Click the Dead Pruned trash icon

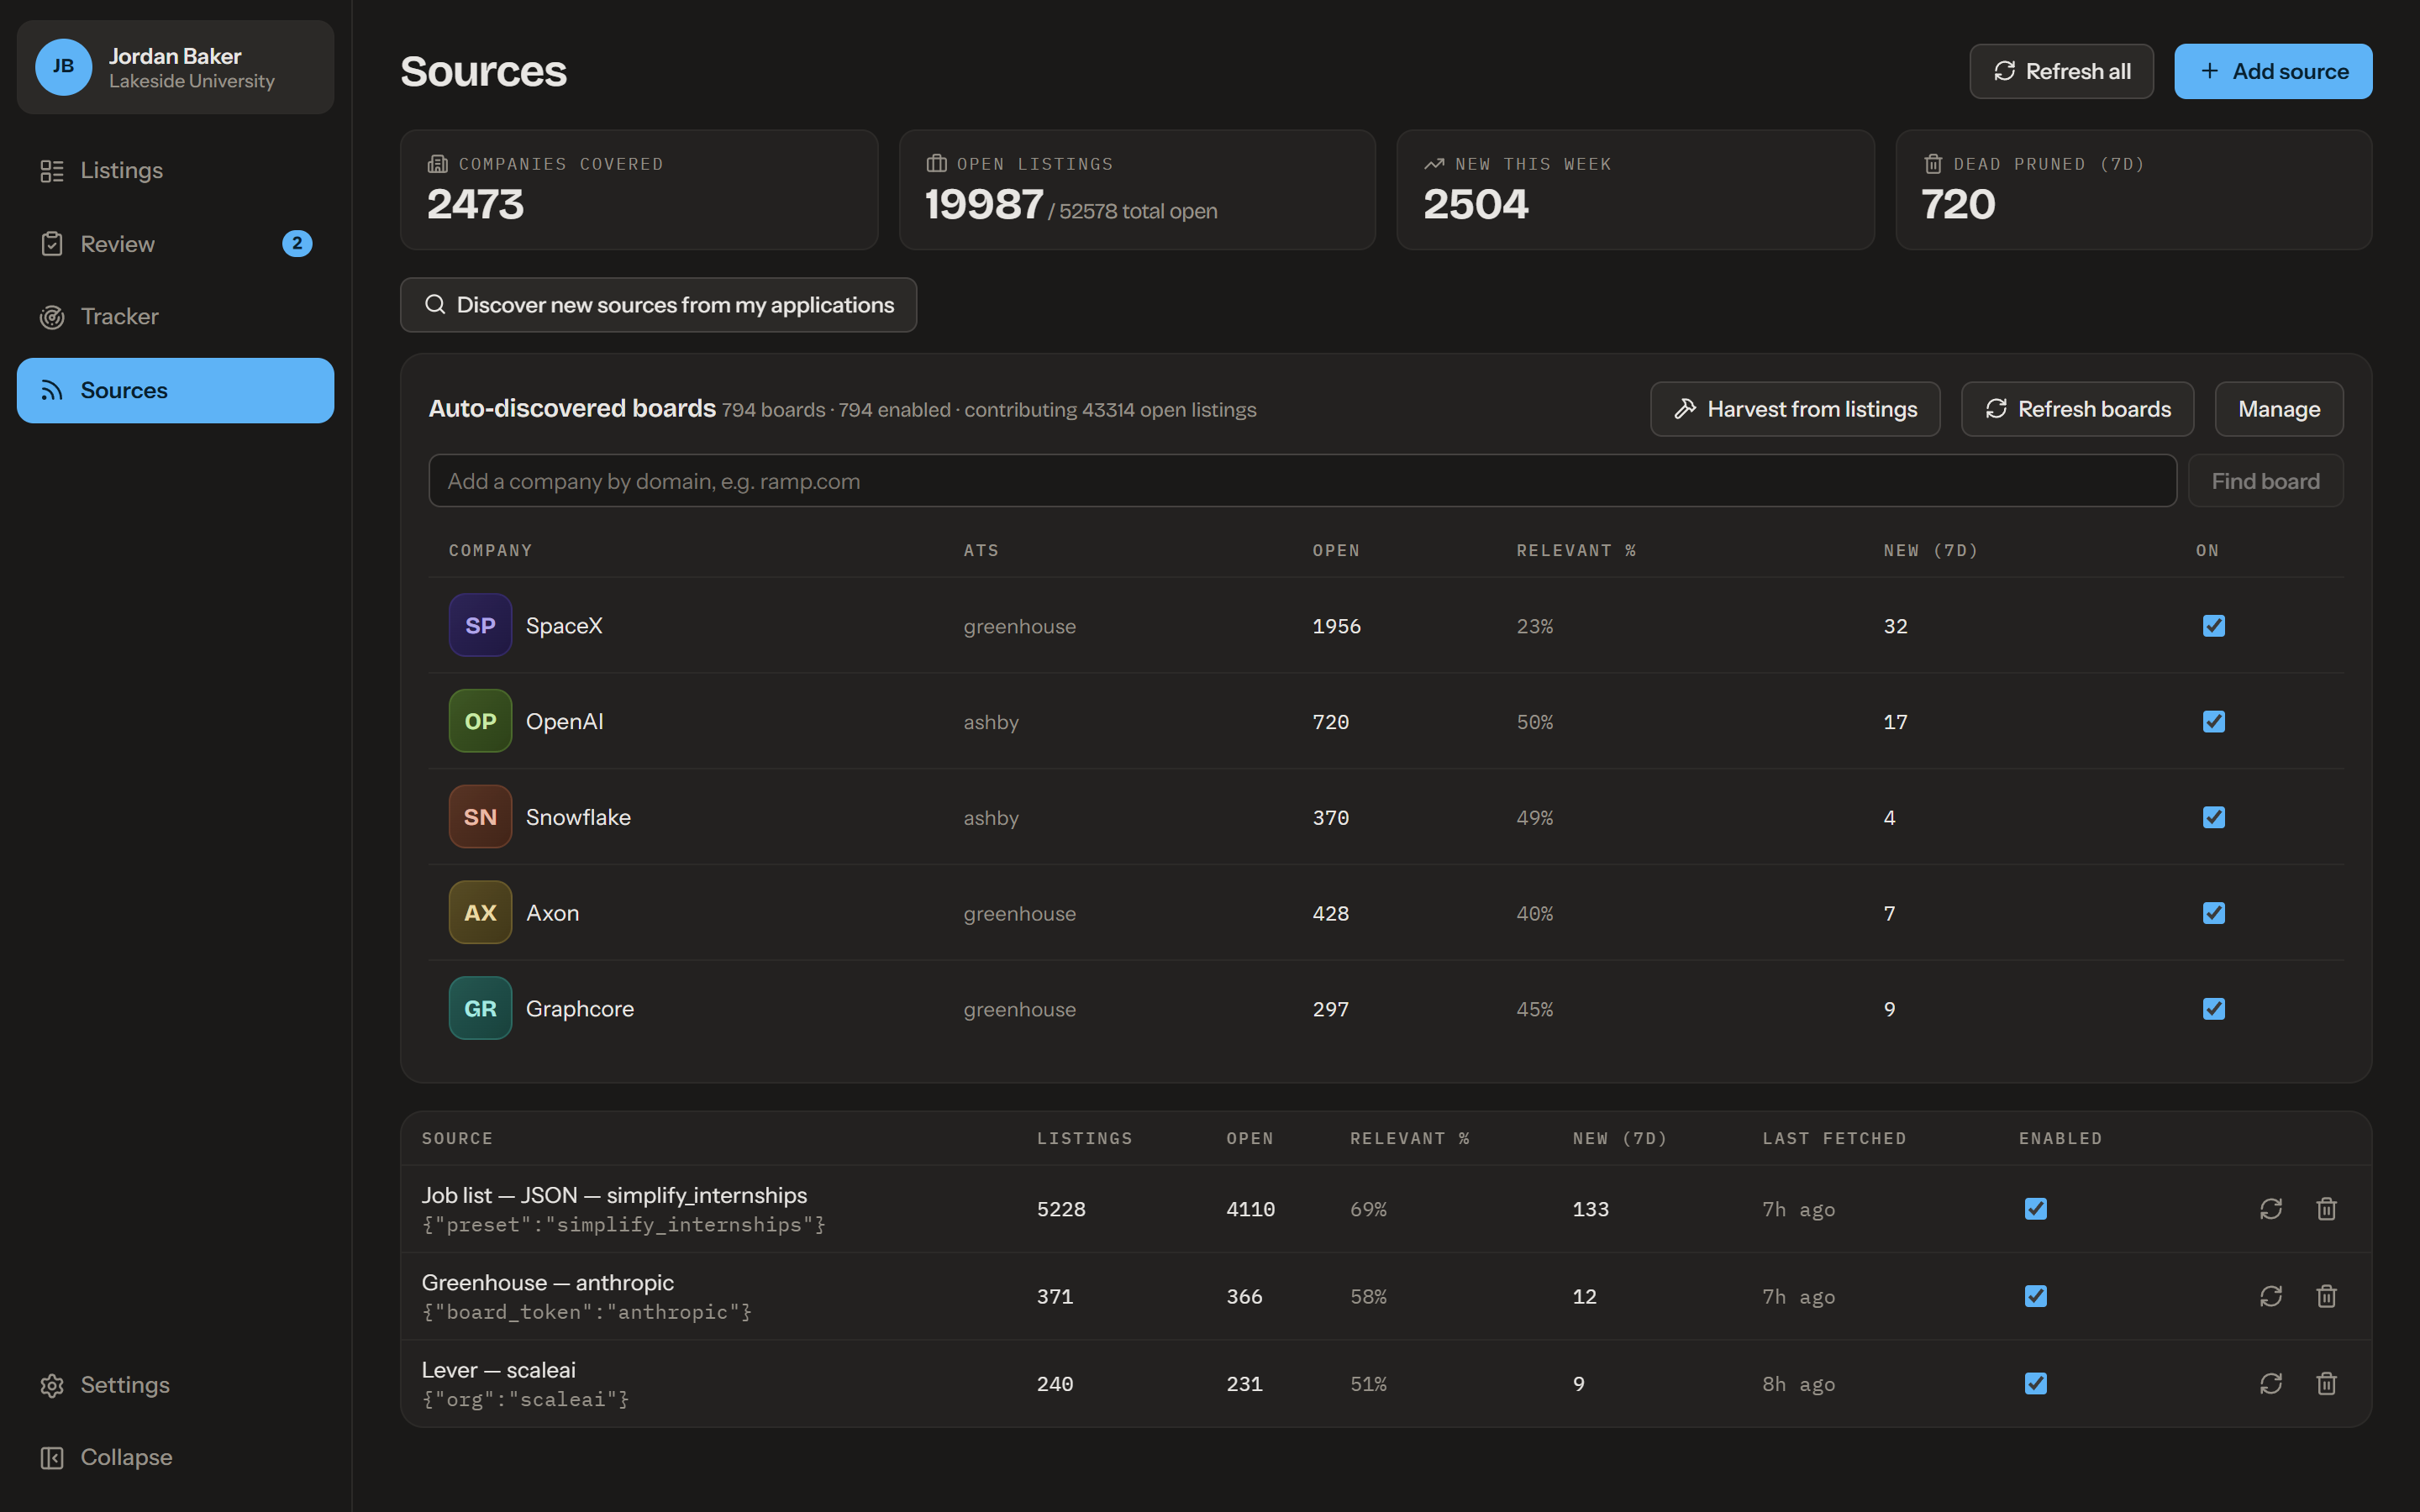tap(1933, 164)
